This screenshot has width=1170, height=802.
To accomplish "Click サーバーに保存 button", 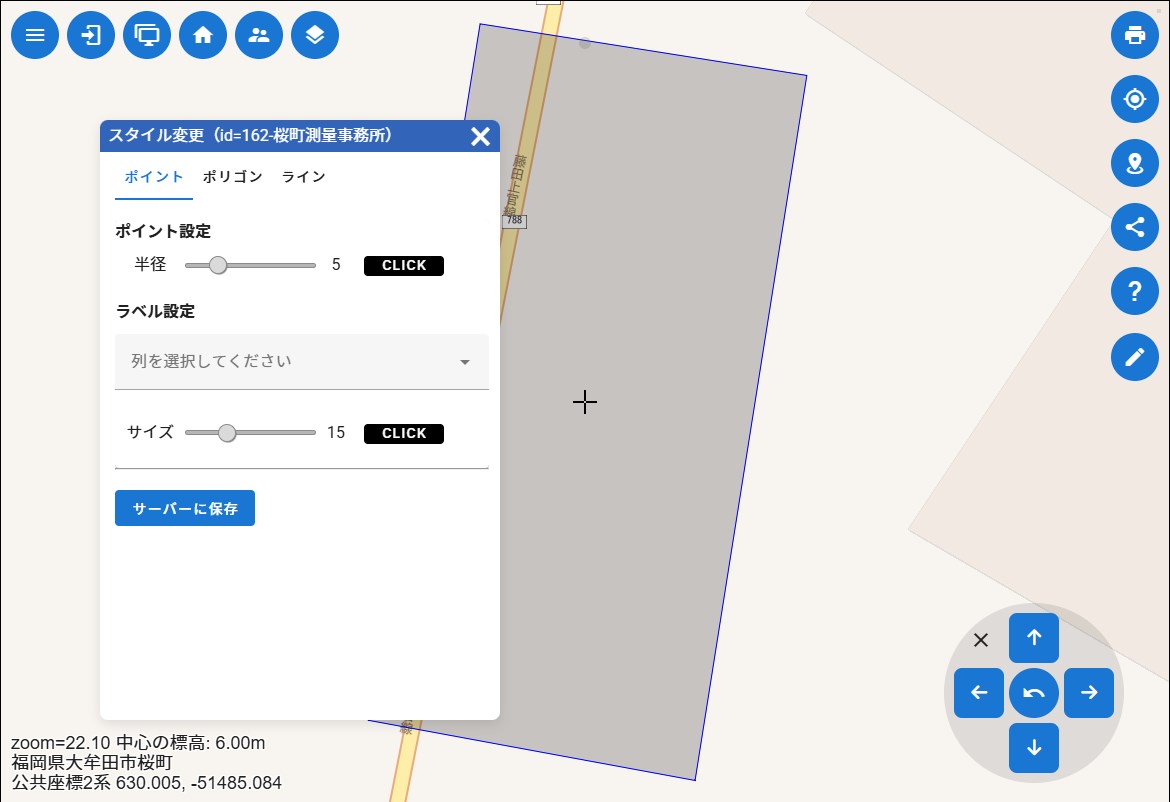I will [185, 508].
